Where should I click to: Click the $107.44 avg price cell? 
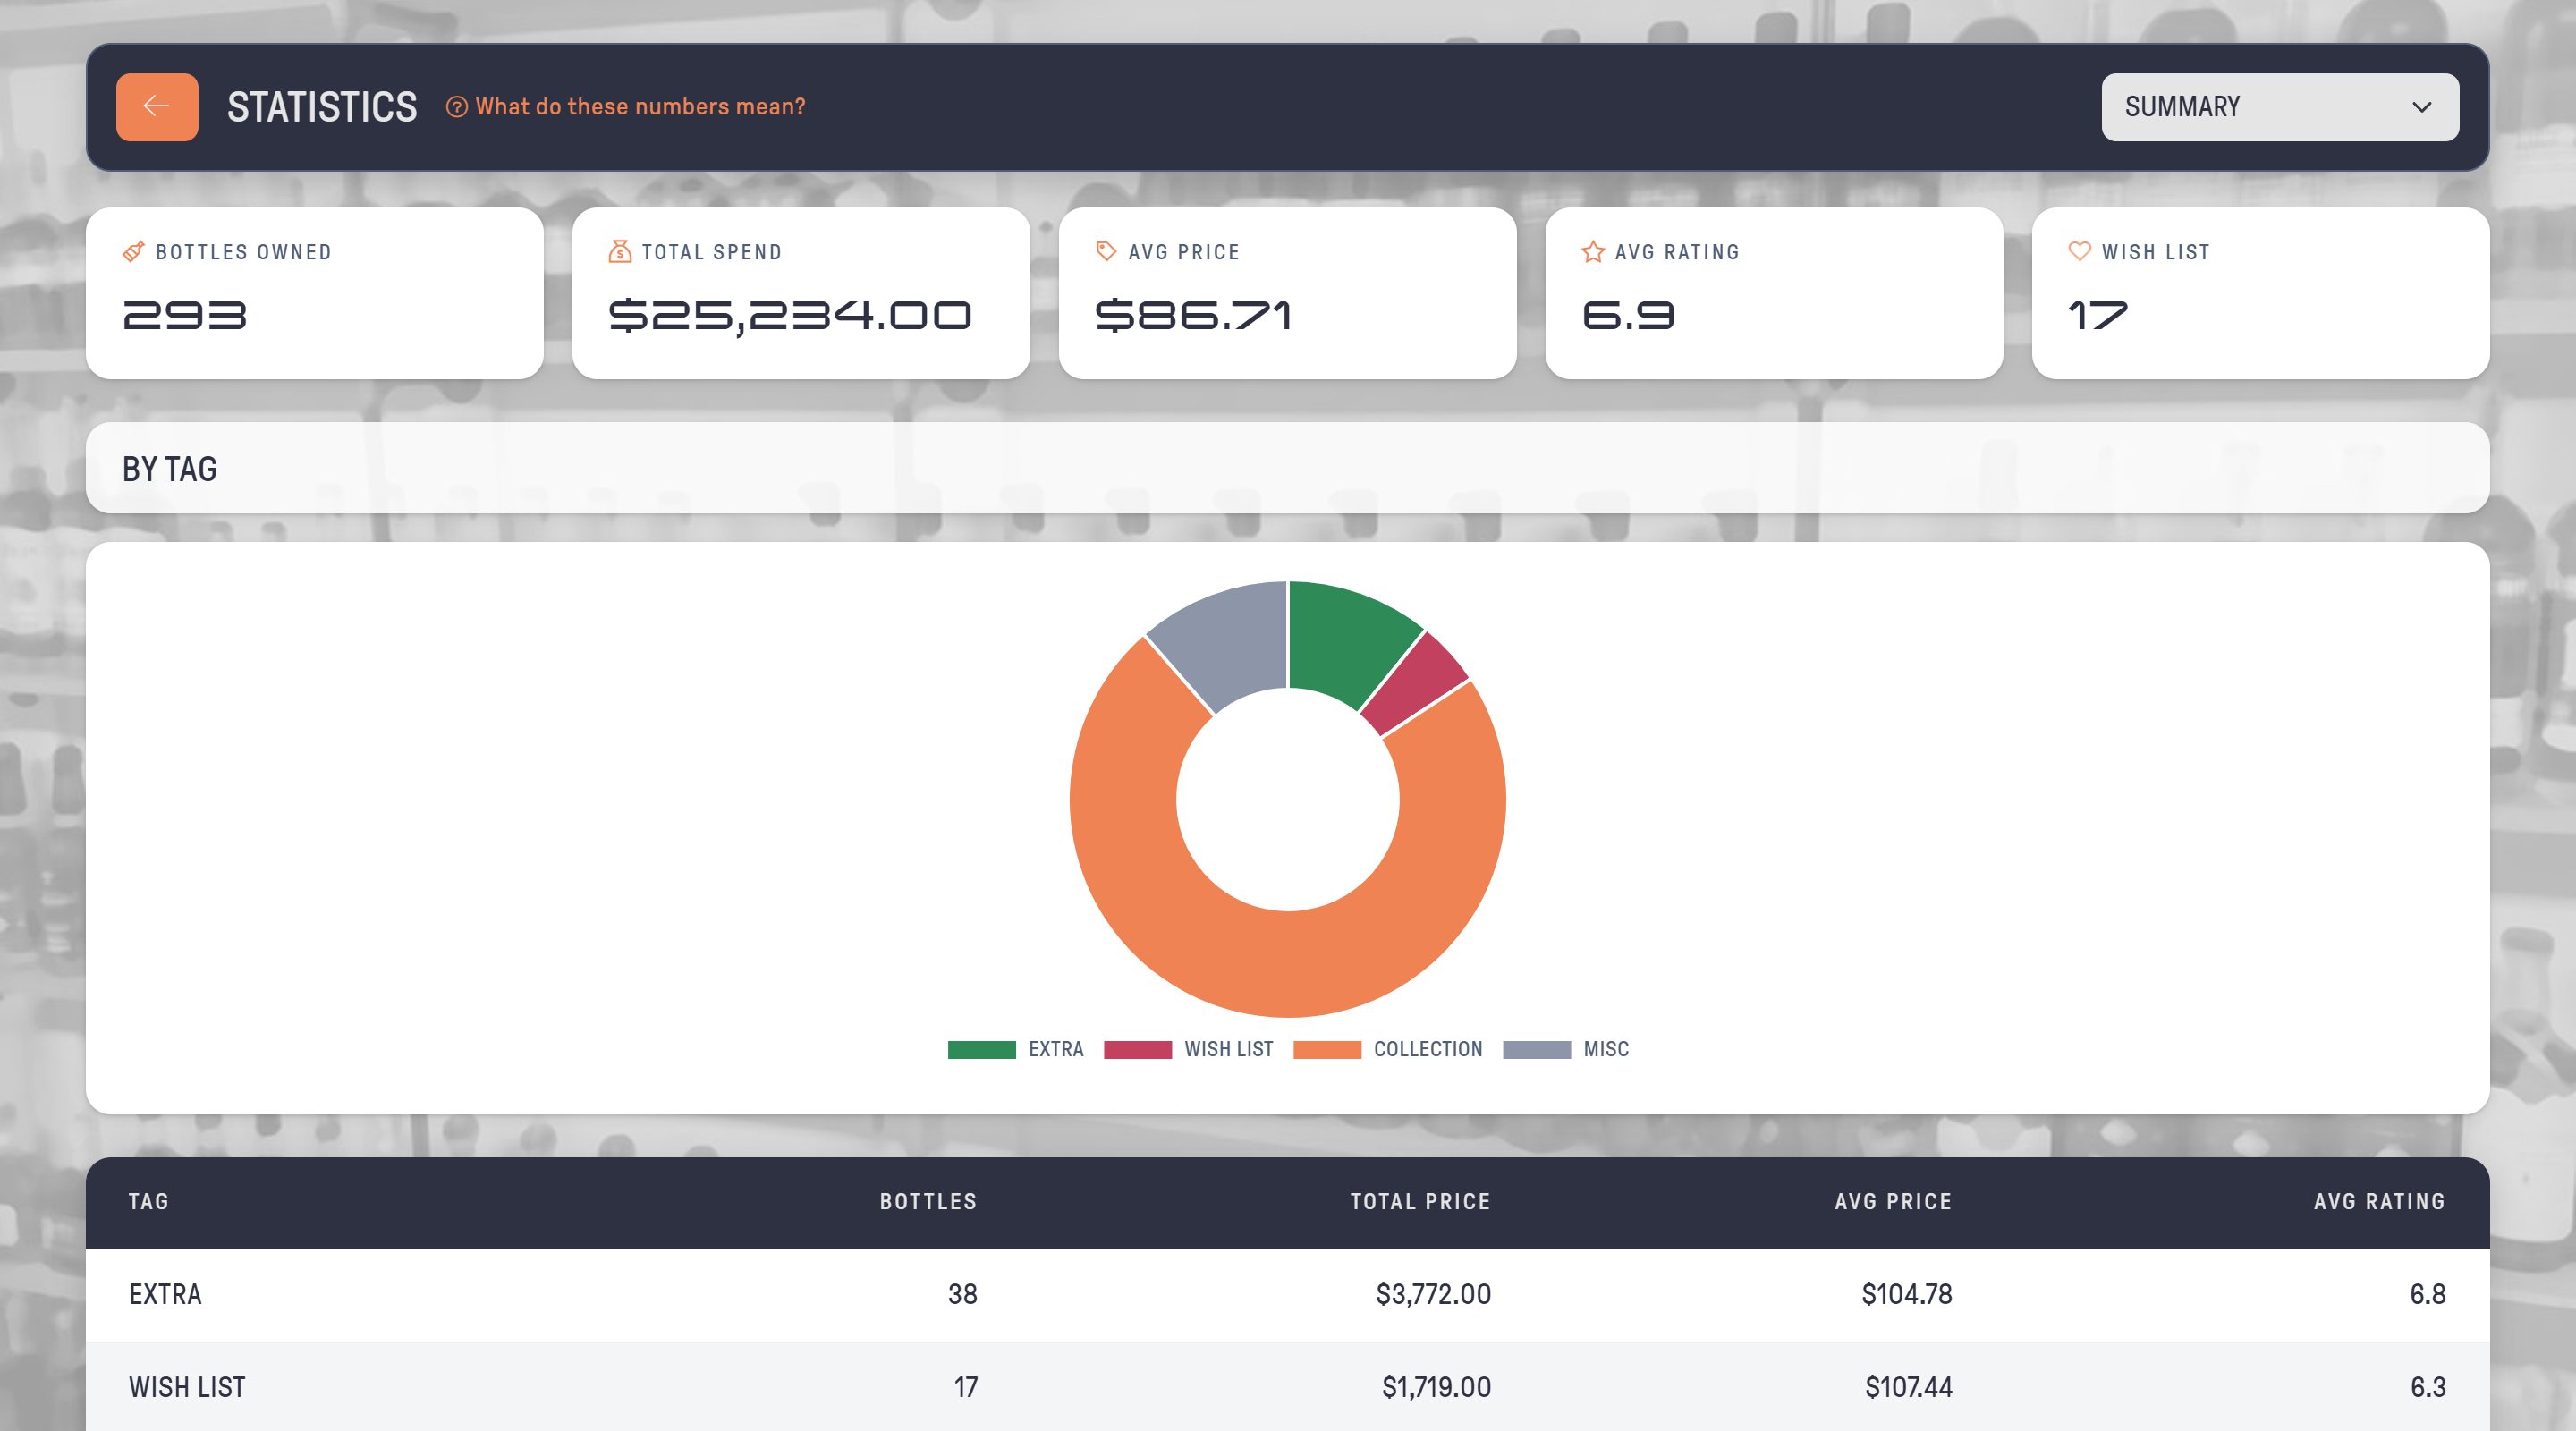[1908, 1388]
